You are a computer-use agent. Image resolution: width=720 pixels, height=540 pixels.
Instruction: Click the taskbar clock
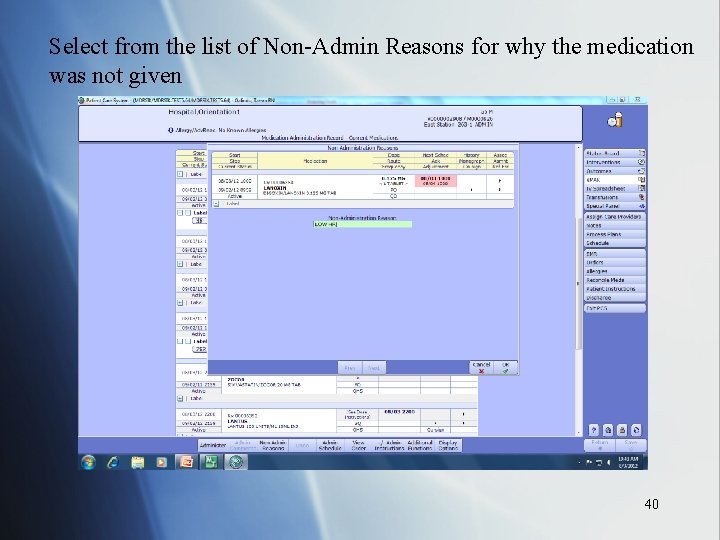pyautogui.click(x=628, y=462)
